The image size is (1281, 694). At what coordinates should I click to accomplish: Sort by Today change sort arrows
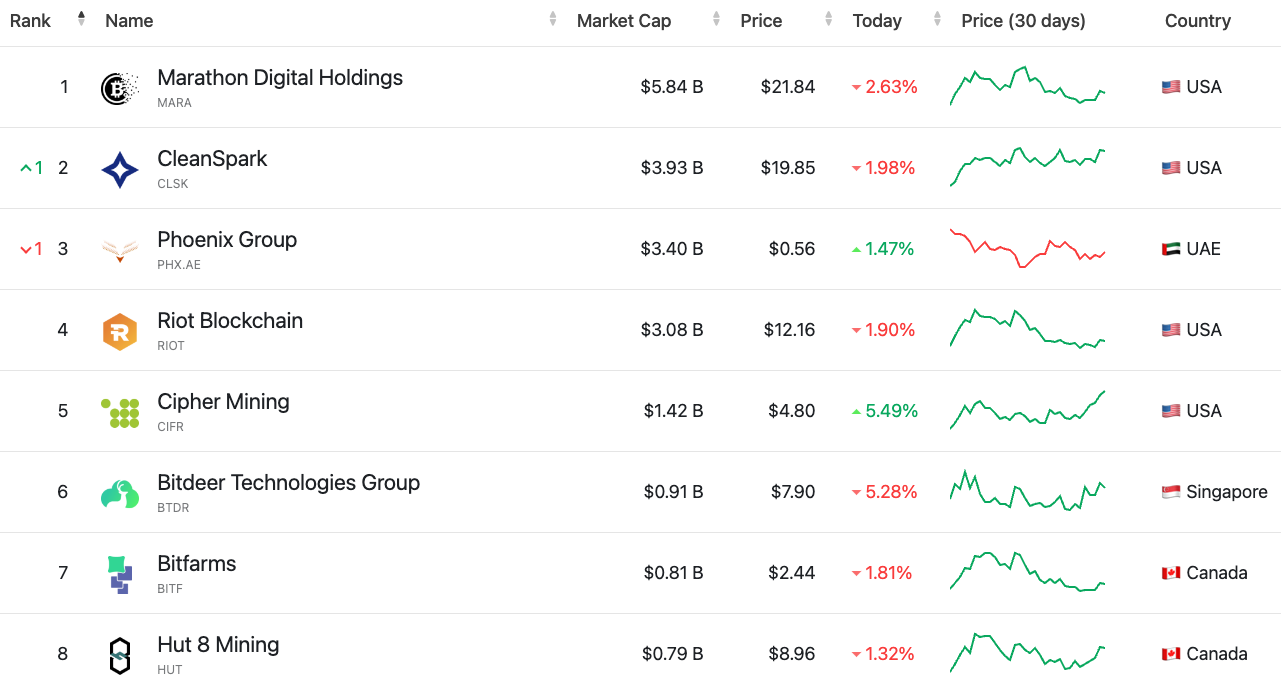(937, 20)
